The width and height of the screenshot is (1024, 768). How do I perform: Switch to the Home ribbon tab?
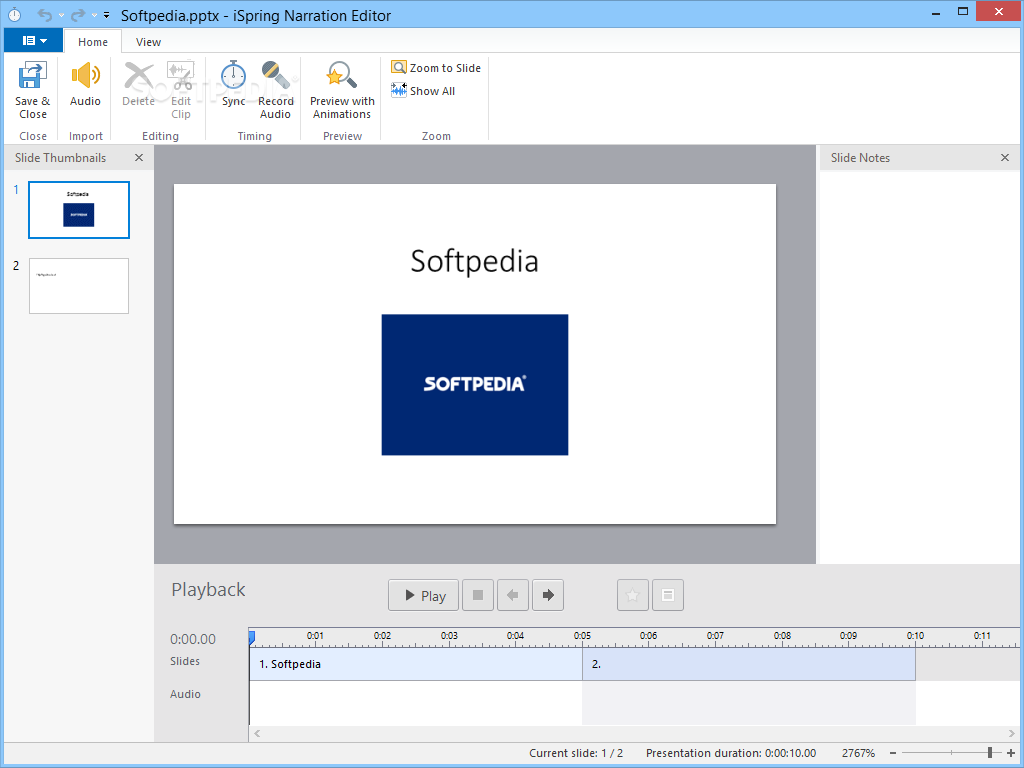click(93, 42)
